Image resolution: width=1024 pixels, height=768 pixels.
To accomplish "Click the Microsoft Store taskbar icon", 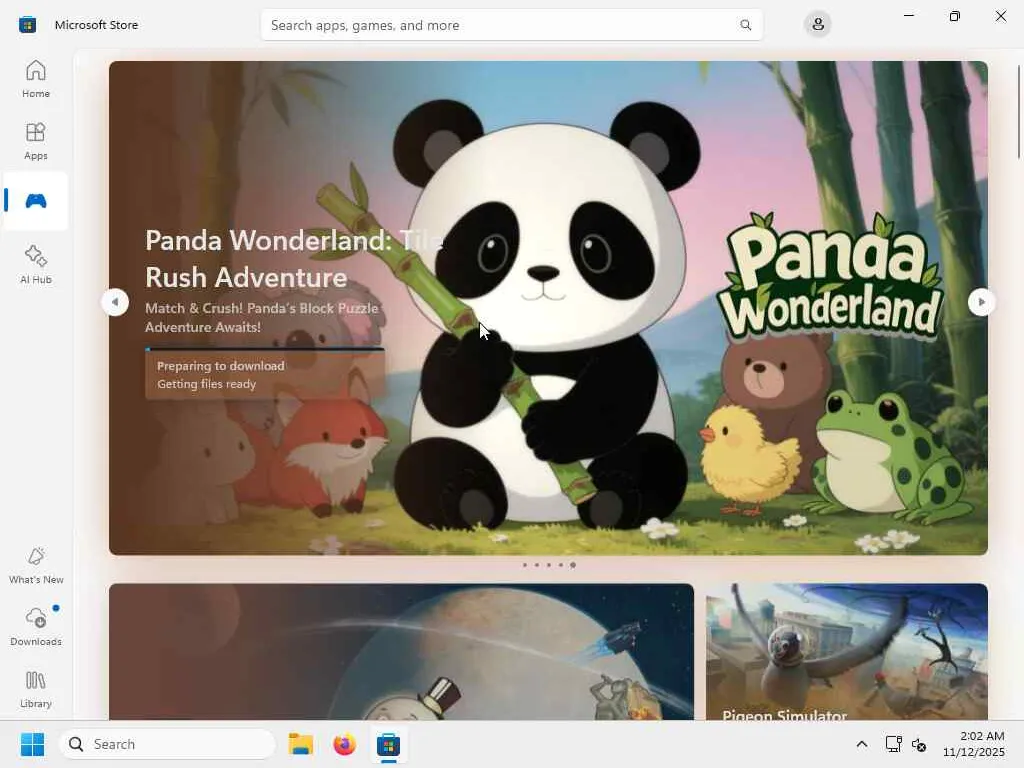I will [388, 744].
